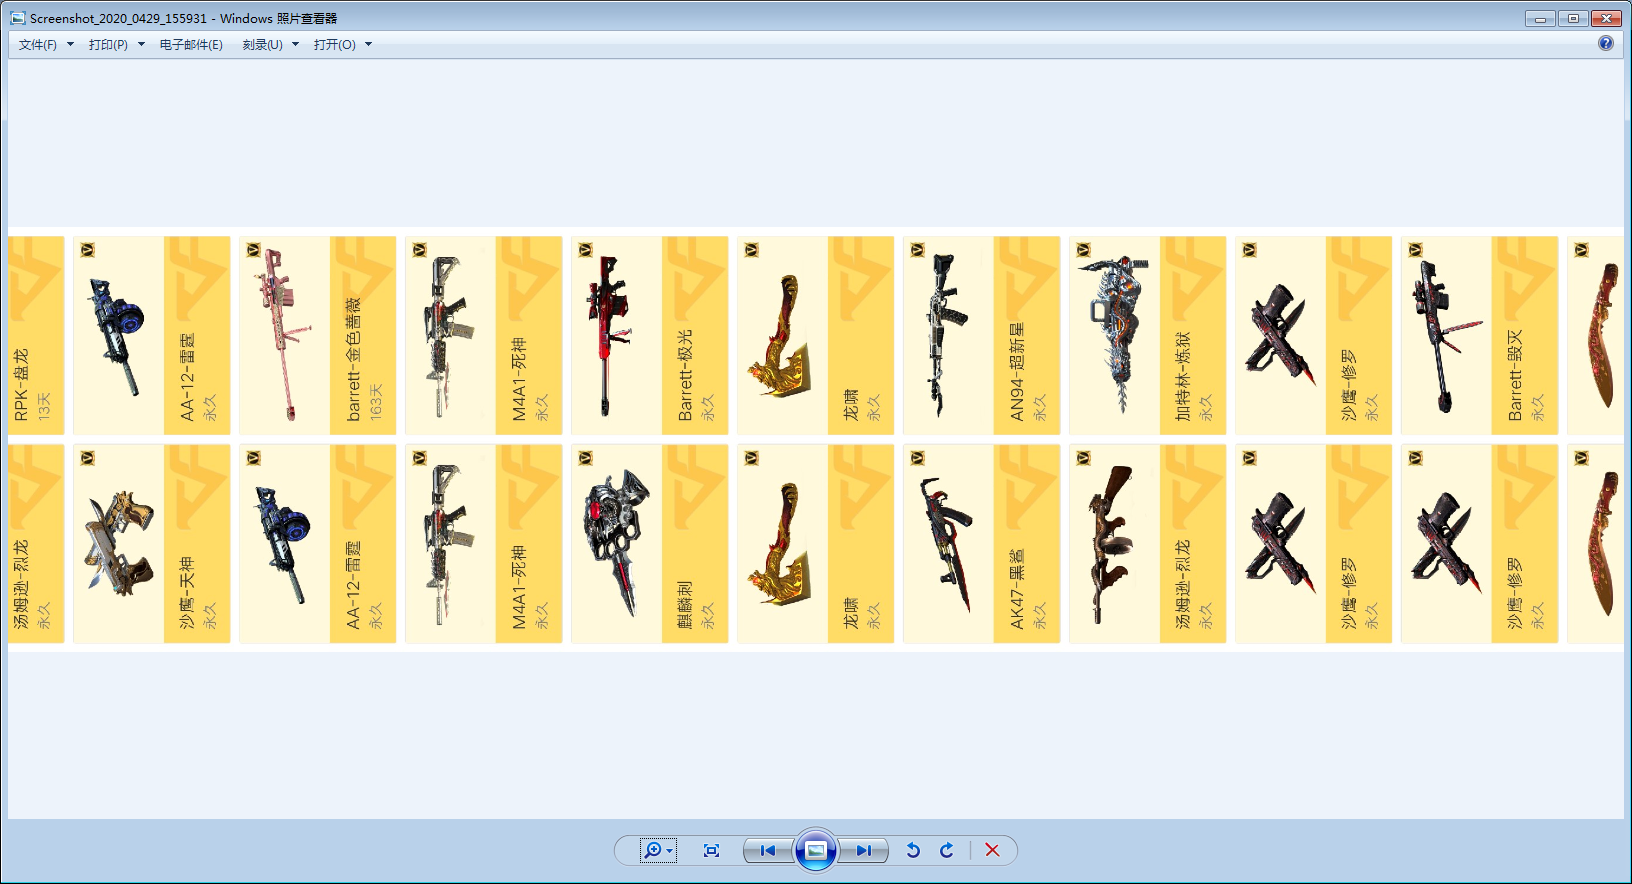Image resolution: width=1632 pixels, height=884 pixels.
Task: Click the 'barrett-金色蔷薇' weapon label
Action: (353, 359)
